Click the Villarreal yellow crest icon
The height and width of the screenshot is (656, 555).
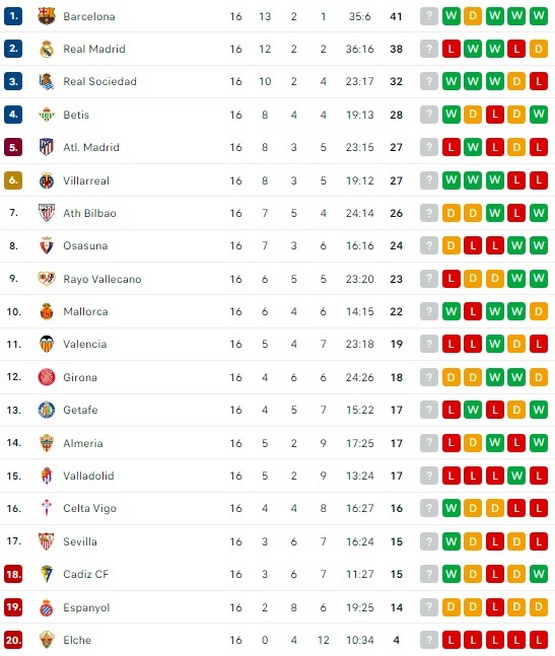[46, 180]
